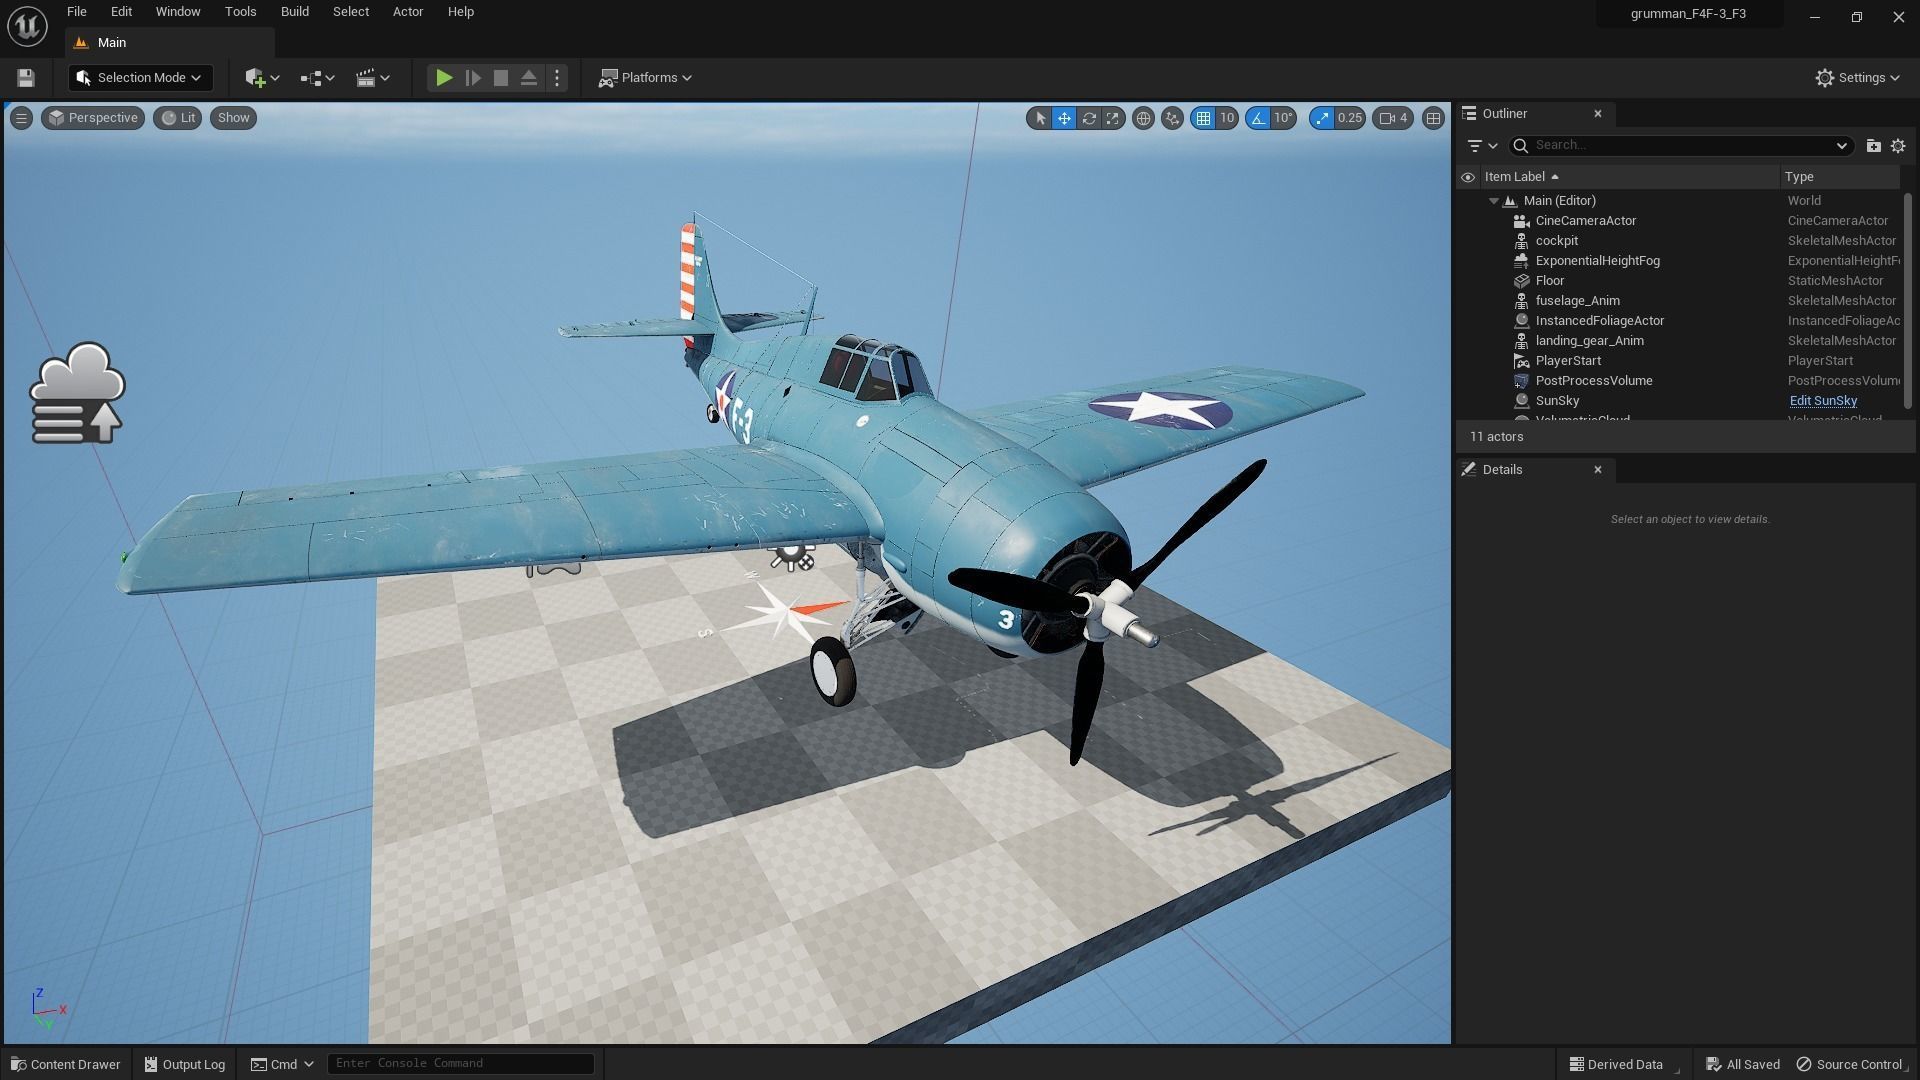Change the Perspective view type
Screen dimensions: 1920x1080
93,118
